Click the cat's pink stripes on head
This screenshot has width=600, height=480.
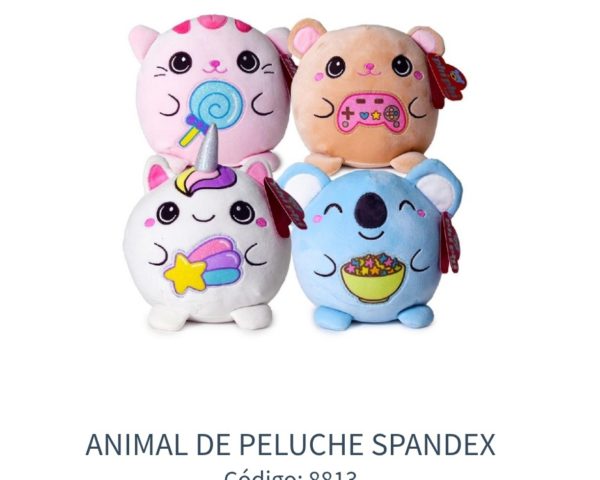212,24
